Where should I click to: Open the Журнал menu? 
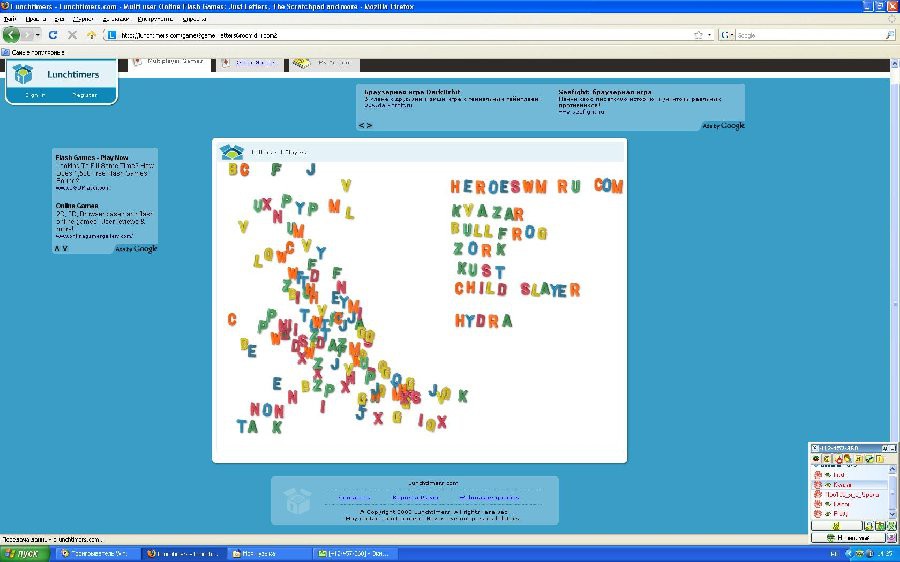click(x=83, y=19)
